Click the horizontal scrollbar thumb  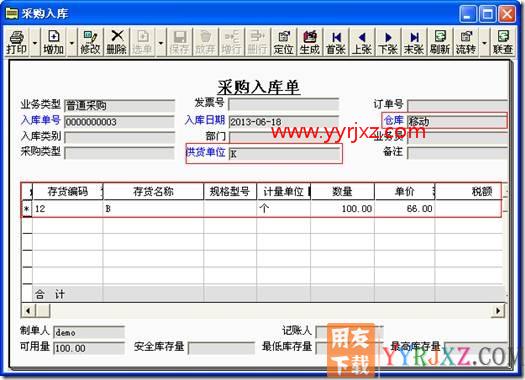[43, 311]
